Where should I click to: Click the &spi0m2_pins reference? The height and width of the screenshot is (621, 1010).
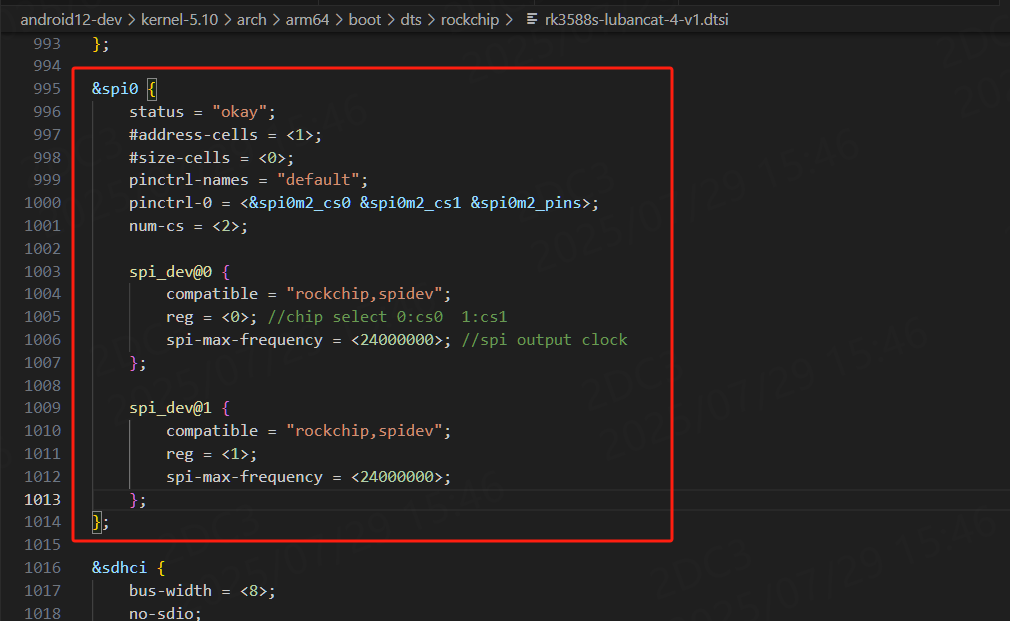(x=526, y=203)
